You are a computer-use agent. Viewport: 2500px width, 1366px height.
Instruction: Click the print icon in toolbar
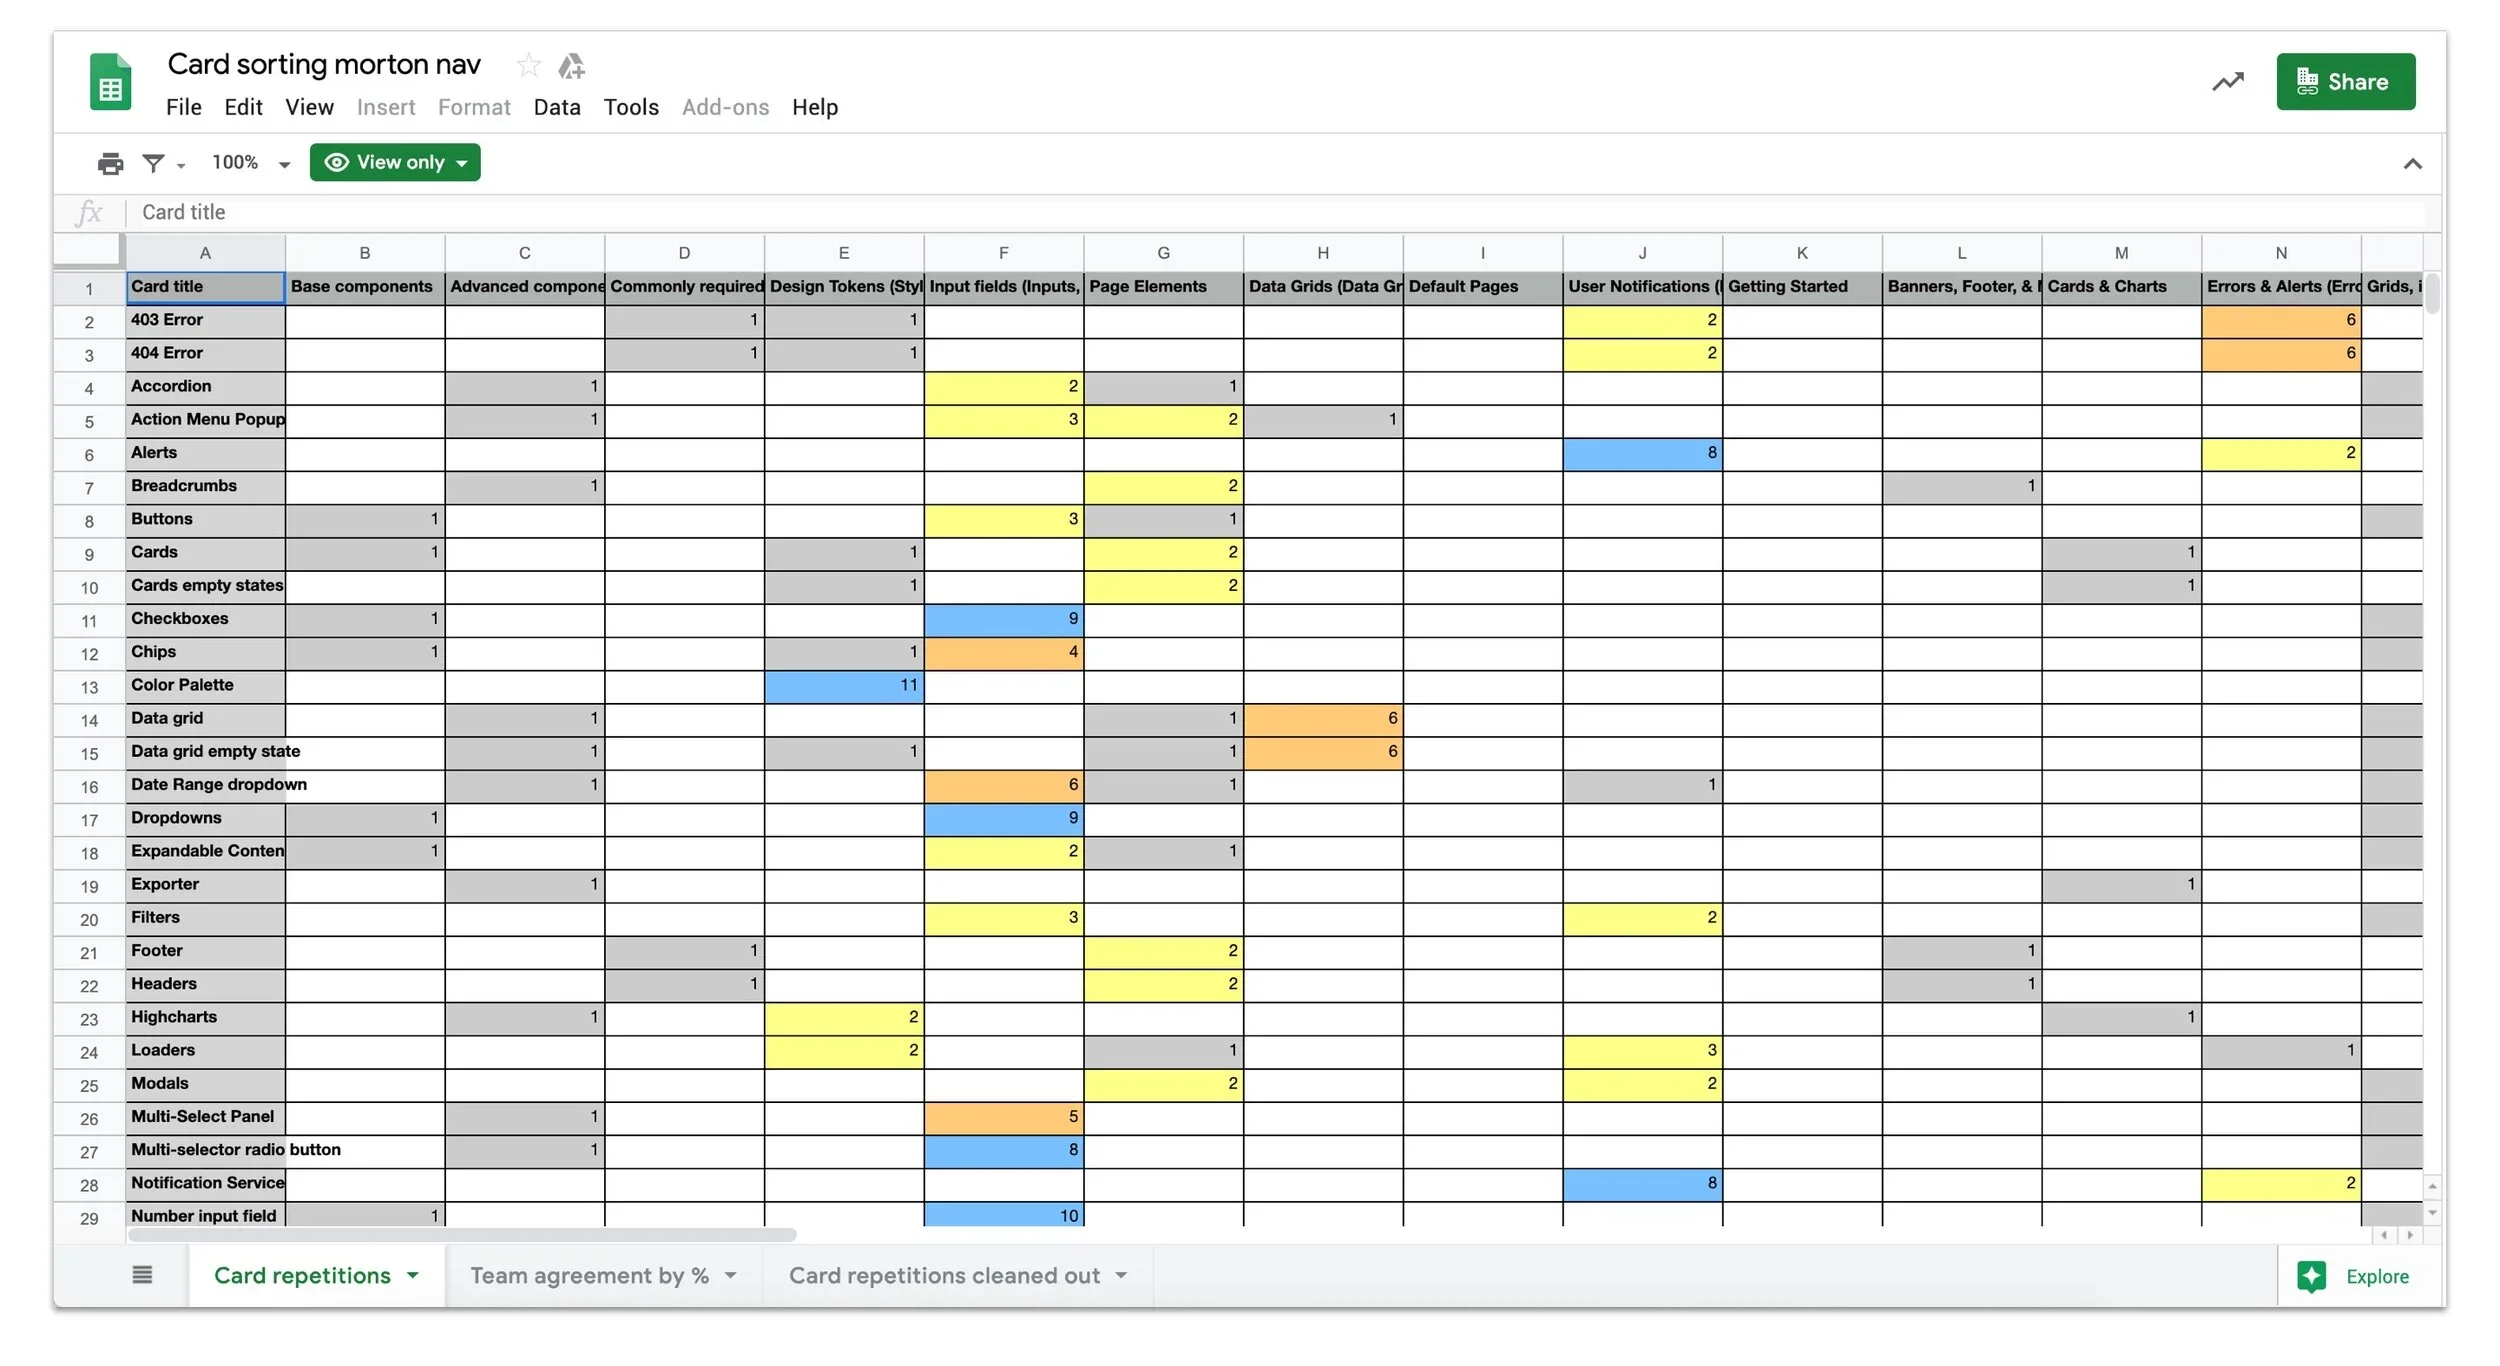(110, 163)
